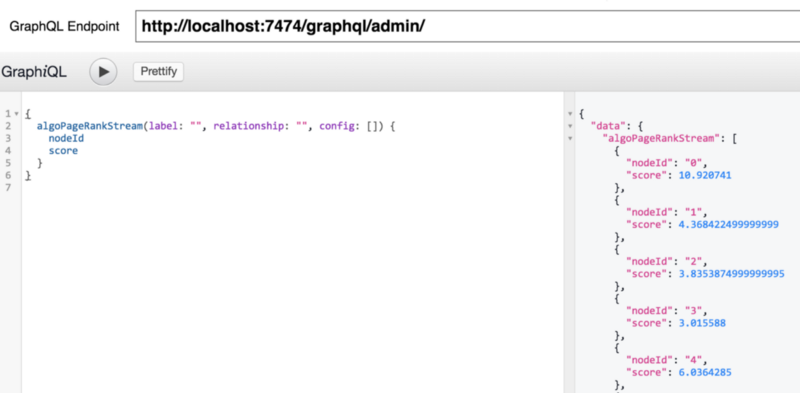Click score value 3.8353874999999995 in results
This screenshot has width=800, height=393.
coord(731,274)
